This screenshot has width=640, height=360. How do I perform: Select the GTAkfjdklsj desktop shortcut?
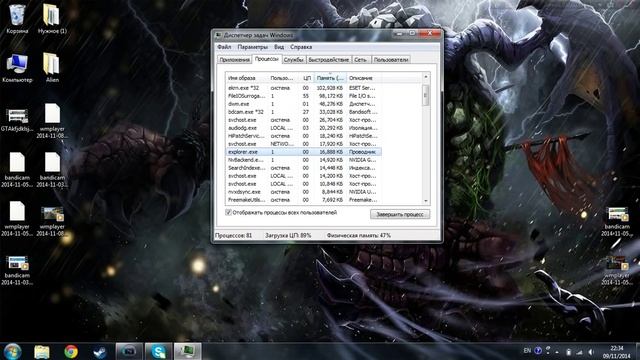pos(17,120)
